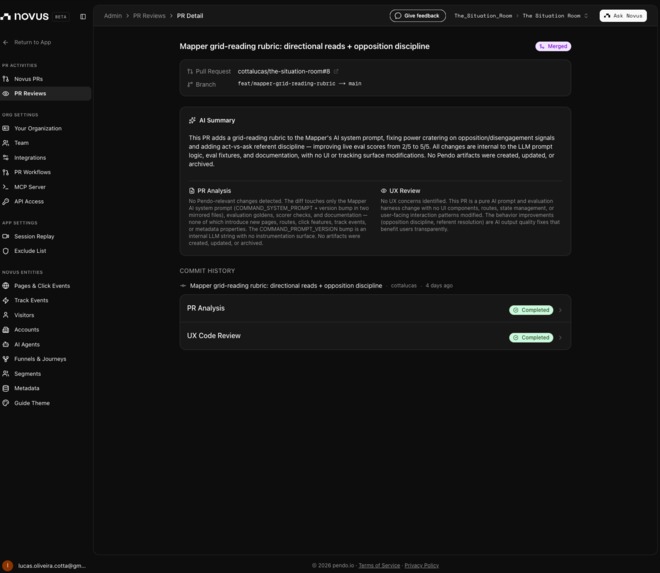Click the feat/mapper-grid-reading-rubric branch name
660x573 pixels.
tap(286, 83)
